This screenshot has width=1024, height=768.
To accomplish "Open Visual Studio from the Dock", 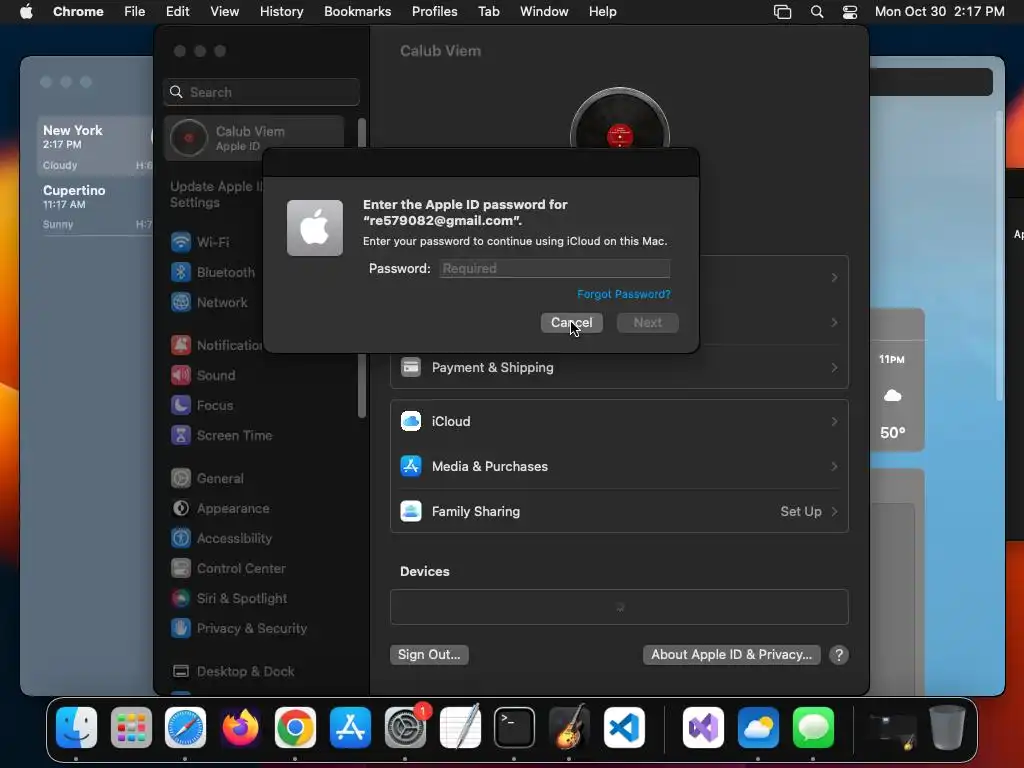I will click(x=703, y=728).
